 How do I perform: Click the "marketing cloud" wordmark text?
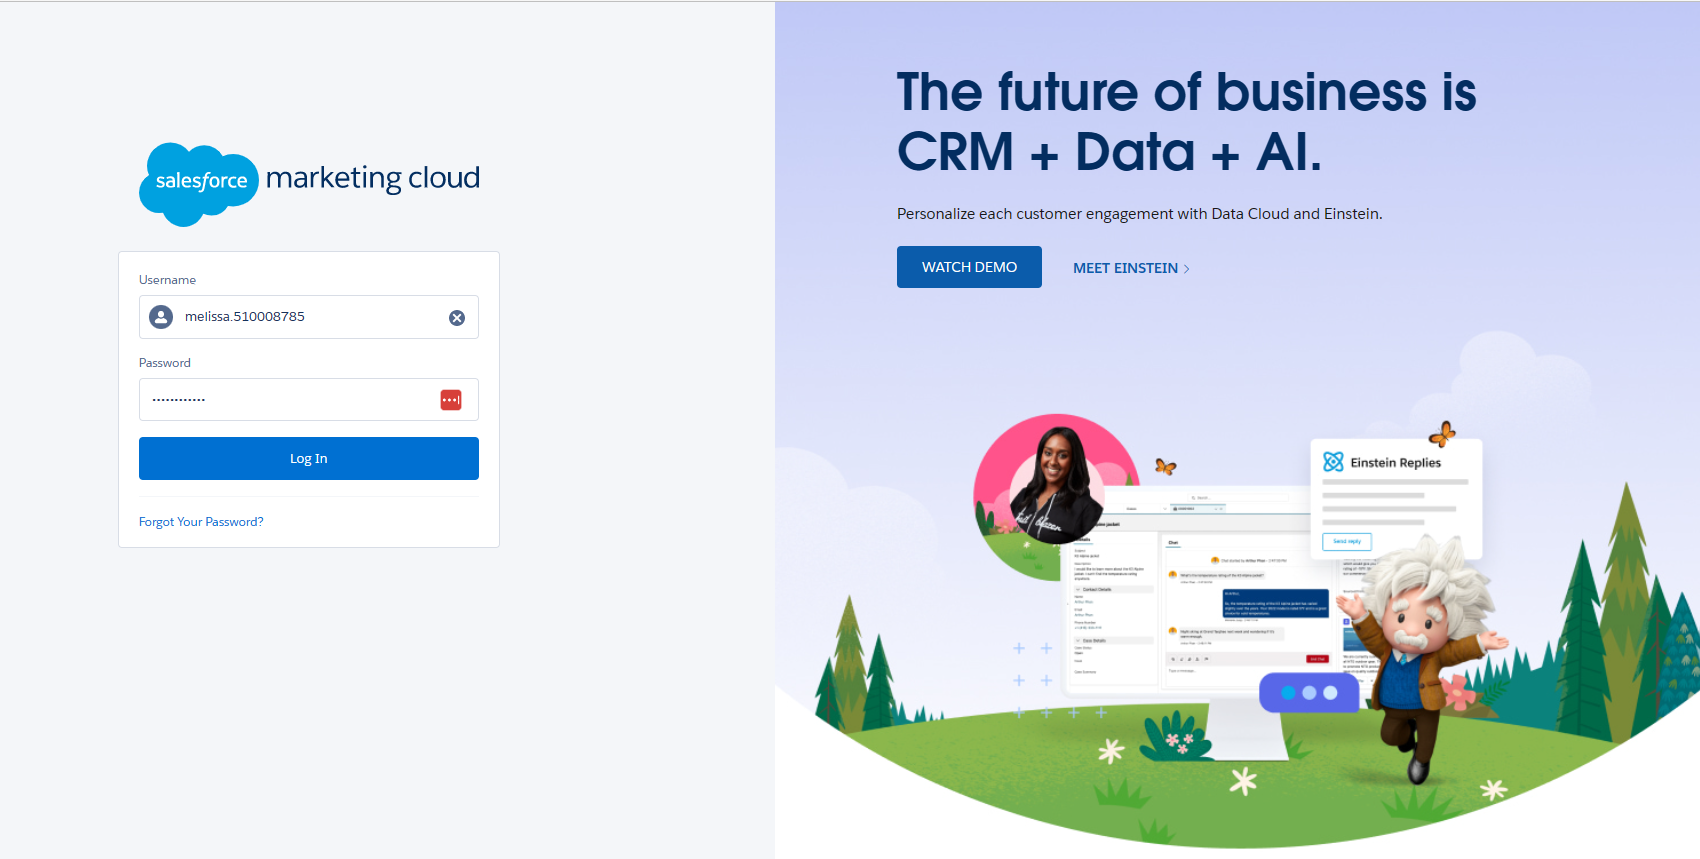click(x=372, y=178)
